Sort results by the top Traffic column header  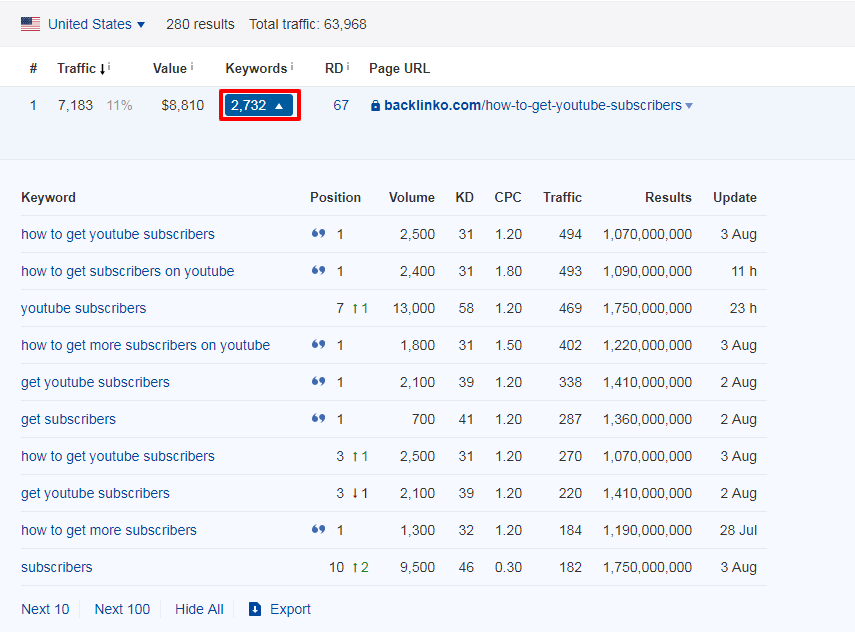coord(76,69)
